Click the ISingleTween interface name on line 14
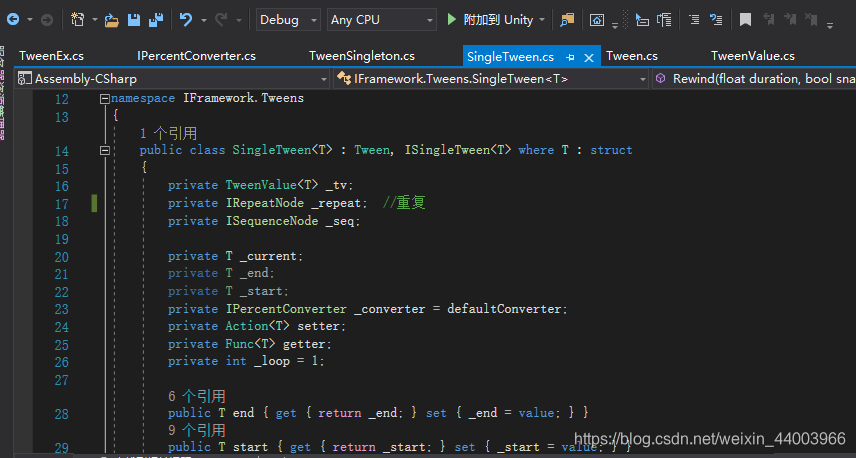Image resolution: width=856 pixels, height=458 pixels. [447, 150]
